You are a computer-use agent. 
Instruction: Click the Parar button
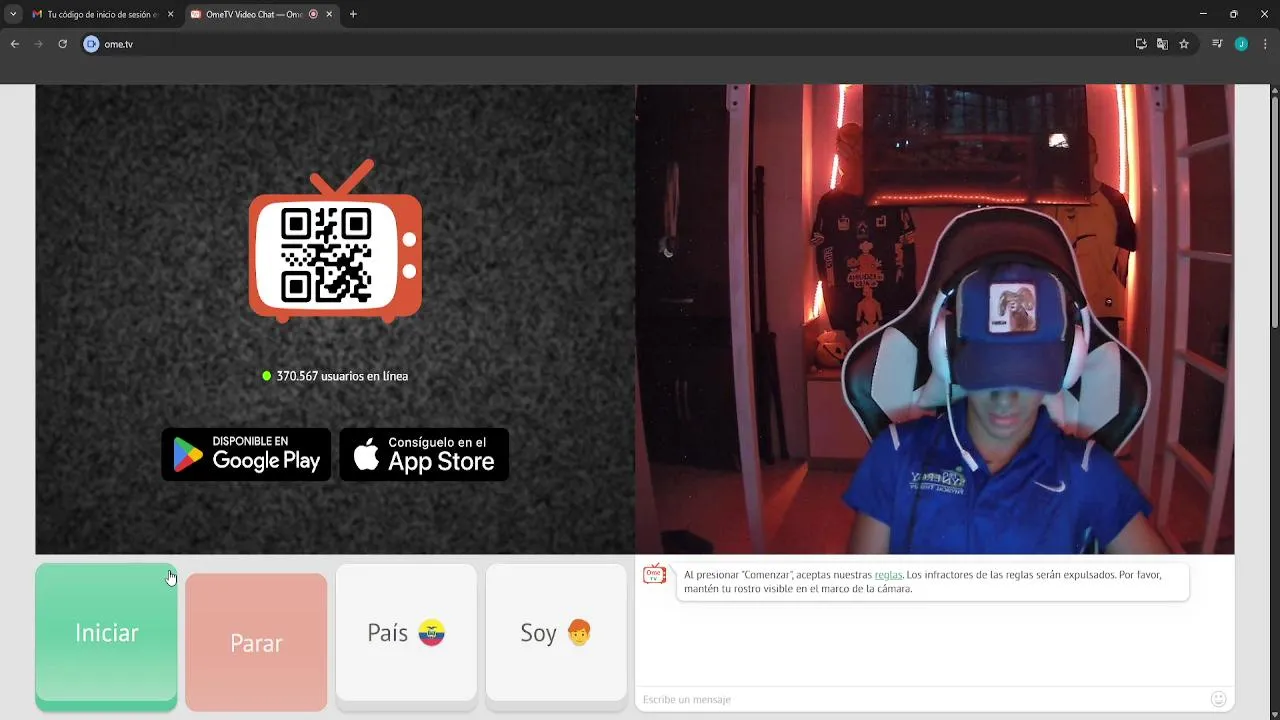click(x=256, y=642)
